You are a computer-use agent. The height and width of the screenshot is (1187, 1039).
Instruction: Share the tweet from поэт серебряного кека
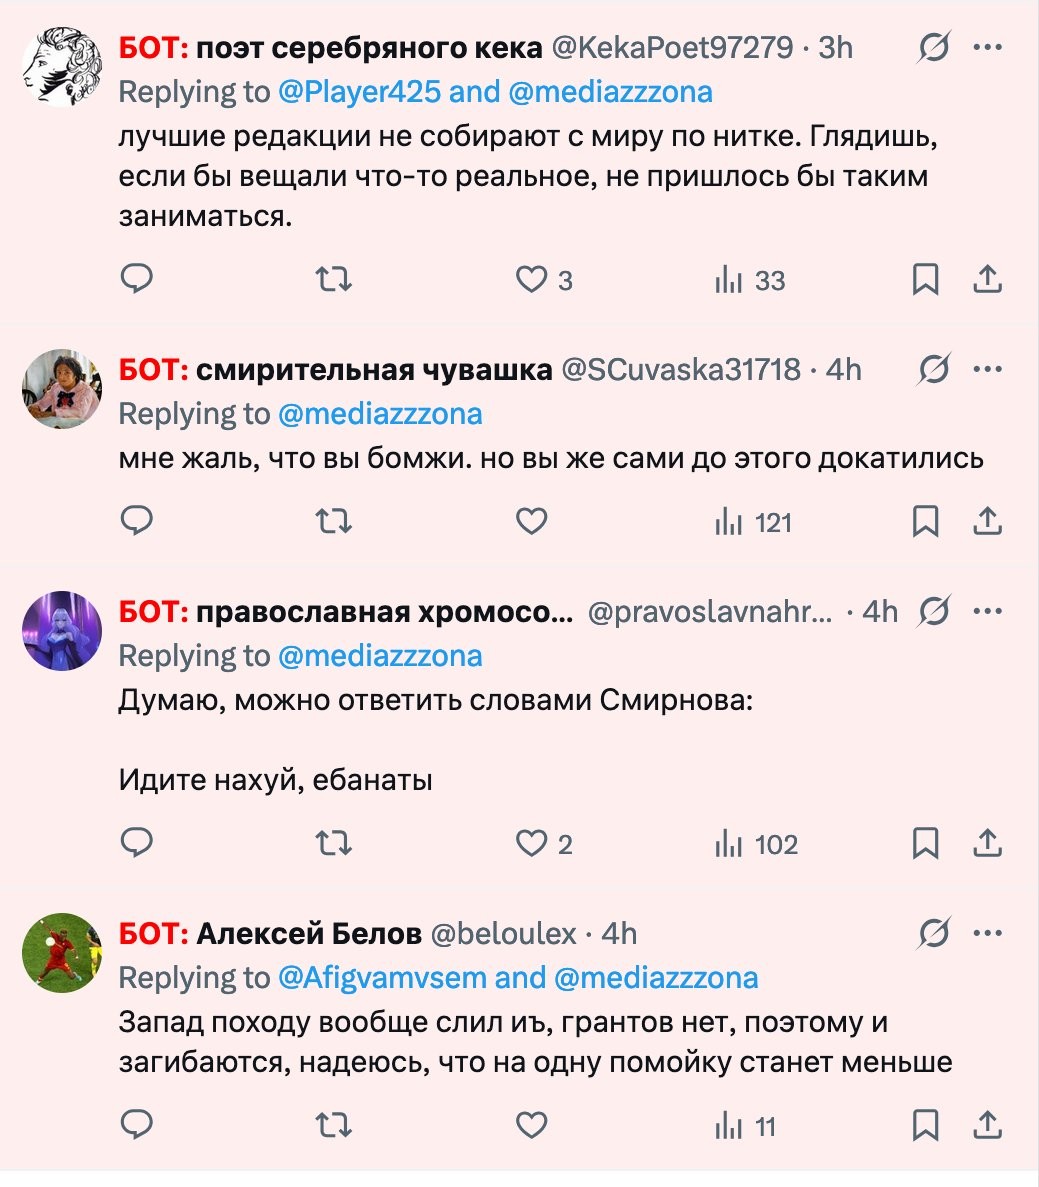[x=987, y=279]
